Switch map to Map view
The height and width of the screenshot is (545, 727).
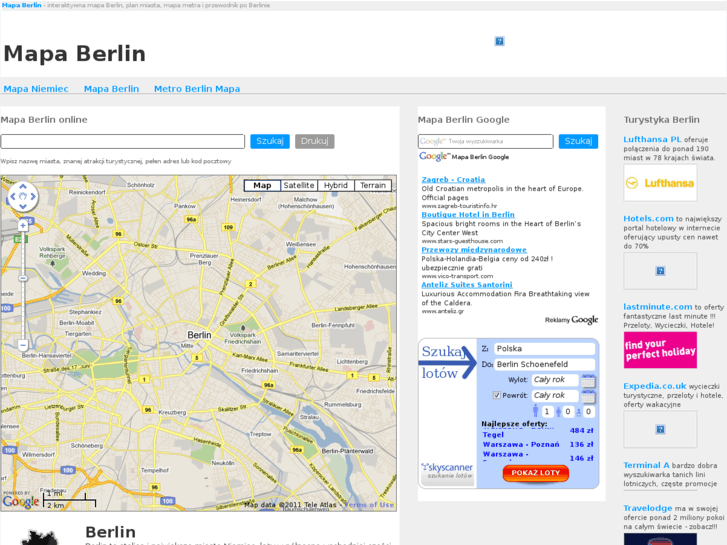(262, 186)
